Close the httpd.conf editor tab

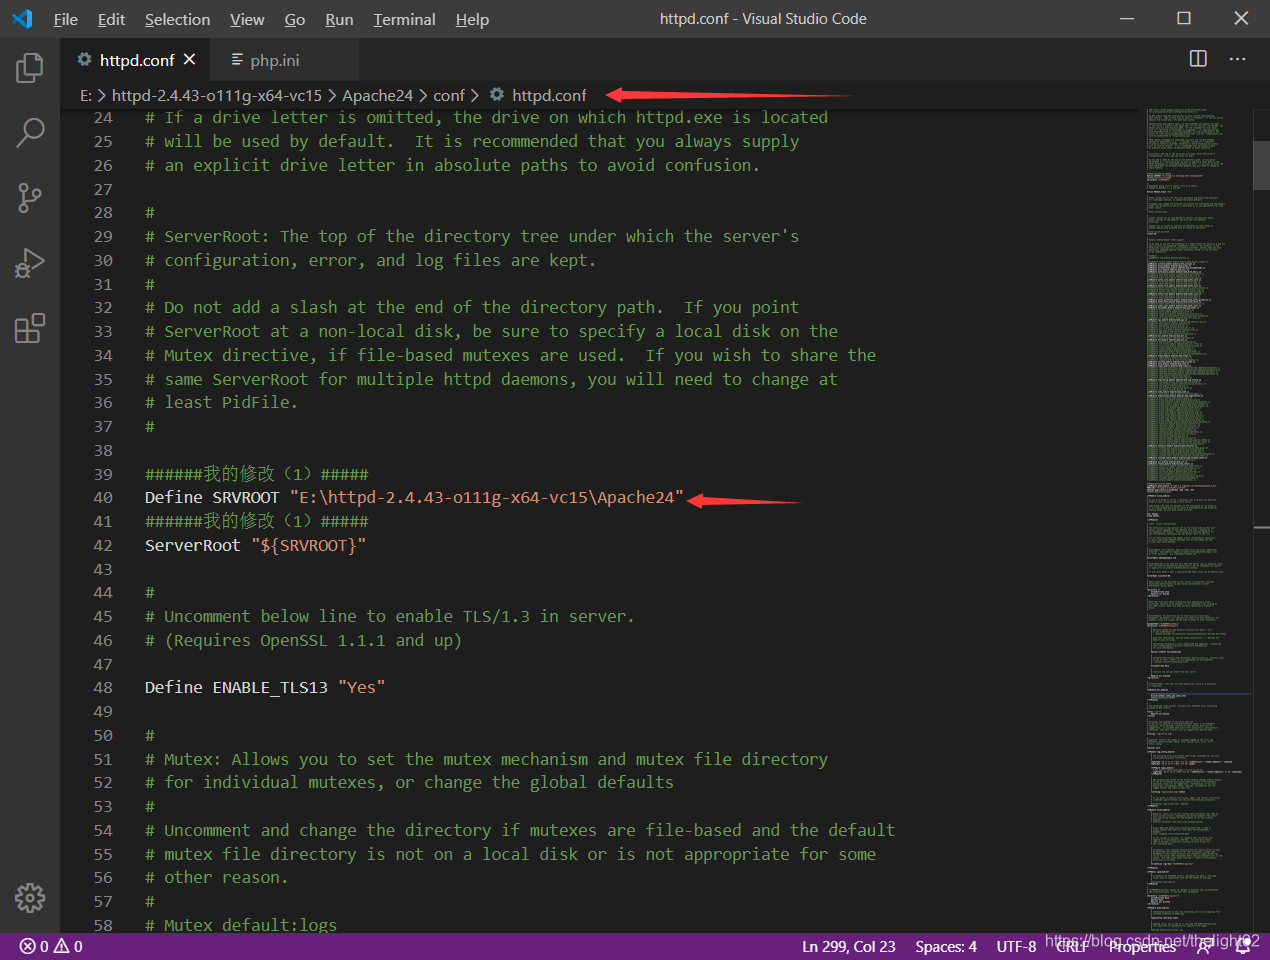click(x=189, y=60)
